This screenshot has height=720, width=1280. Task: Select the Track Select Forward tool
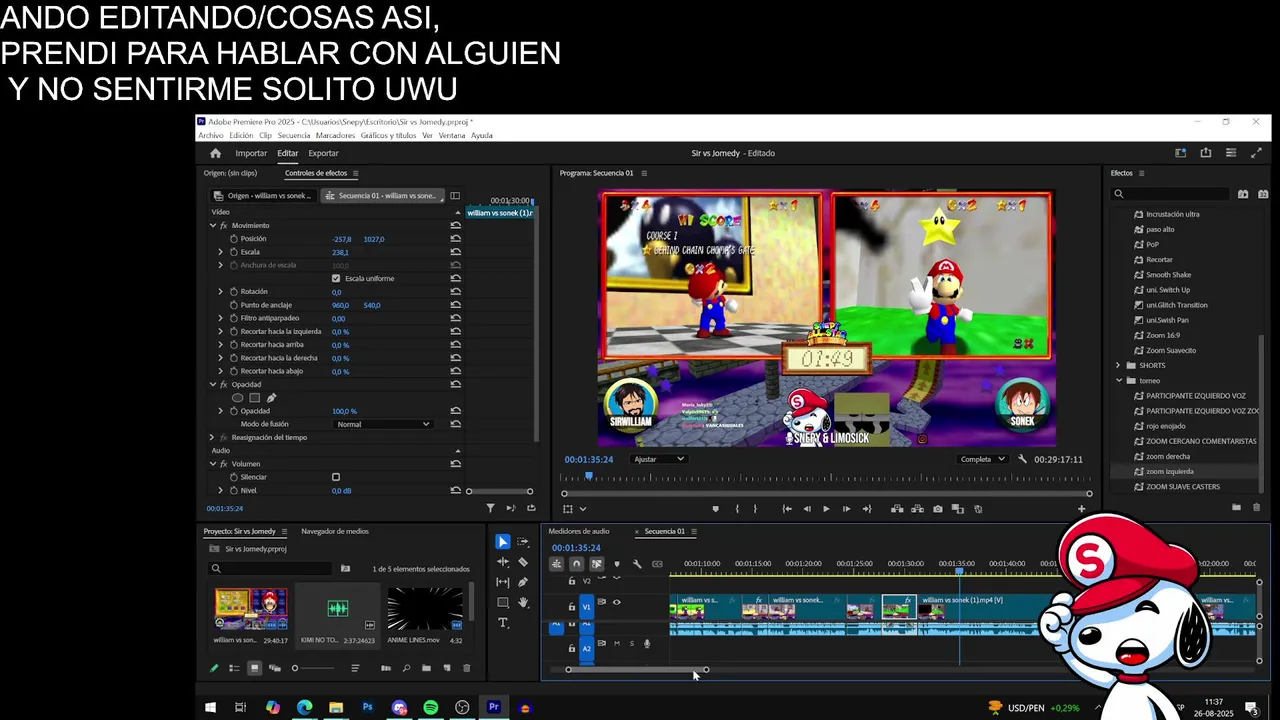click(523, 542)
